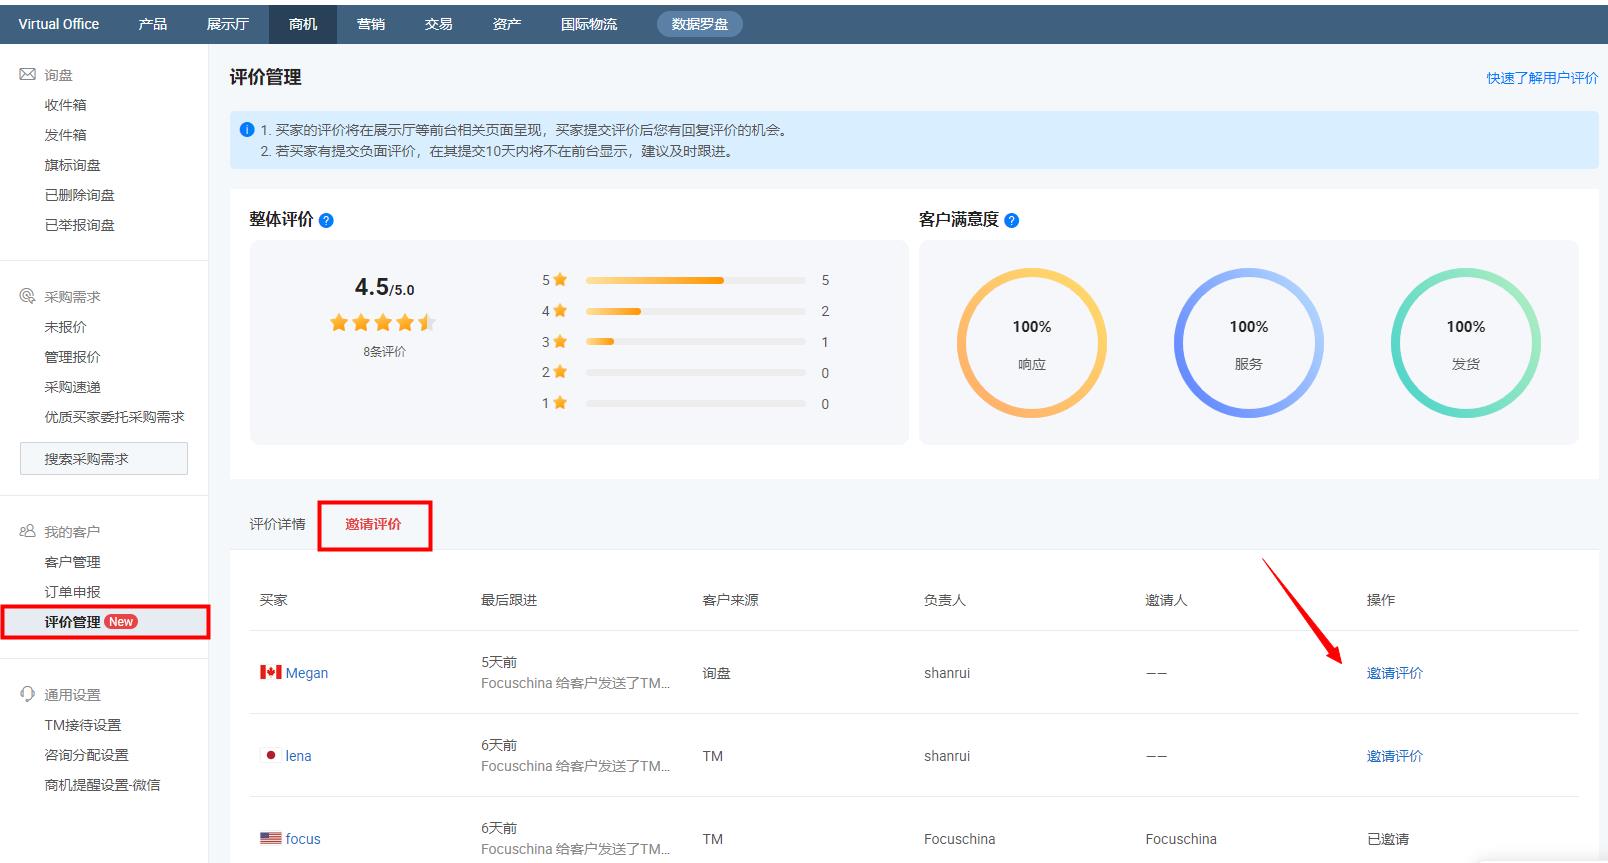The width and height of the screenshot is (1608, 863).
Task: Click 询盘 source in Megan row
Action: point(716,673)
